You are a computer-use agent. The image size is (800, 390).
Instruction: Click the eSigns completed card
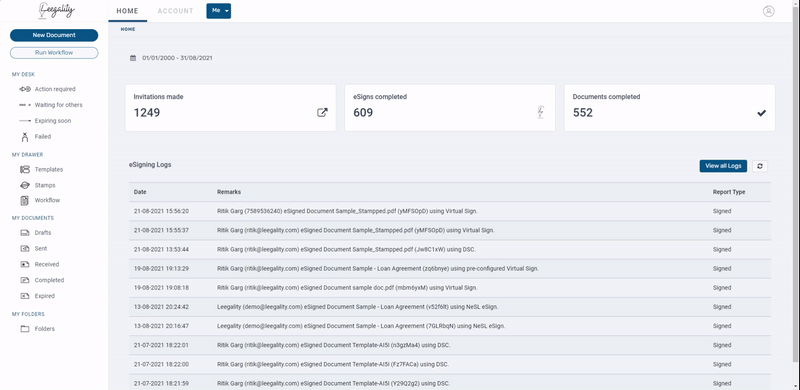click(450, 108)
